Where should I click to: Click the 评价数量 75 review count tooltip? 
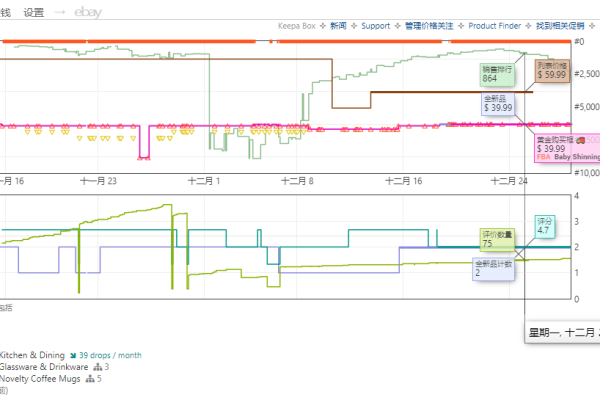tap(497, 240)
